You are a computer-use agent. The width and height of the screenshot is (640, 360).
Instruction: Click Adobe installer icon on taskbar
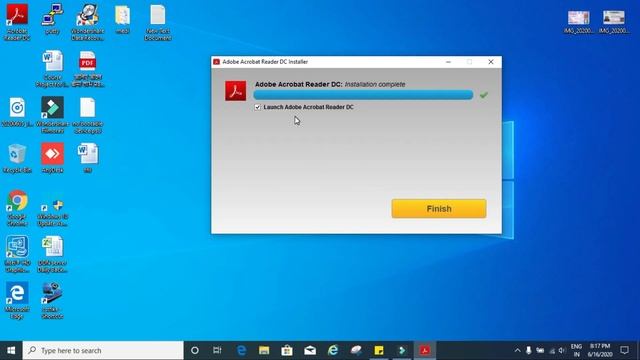coord(425,350)
